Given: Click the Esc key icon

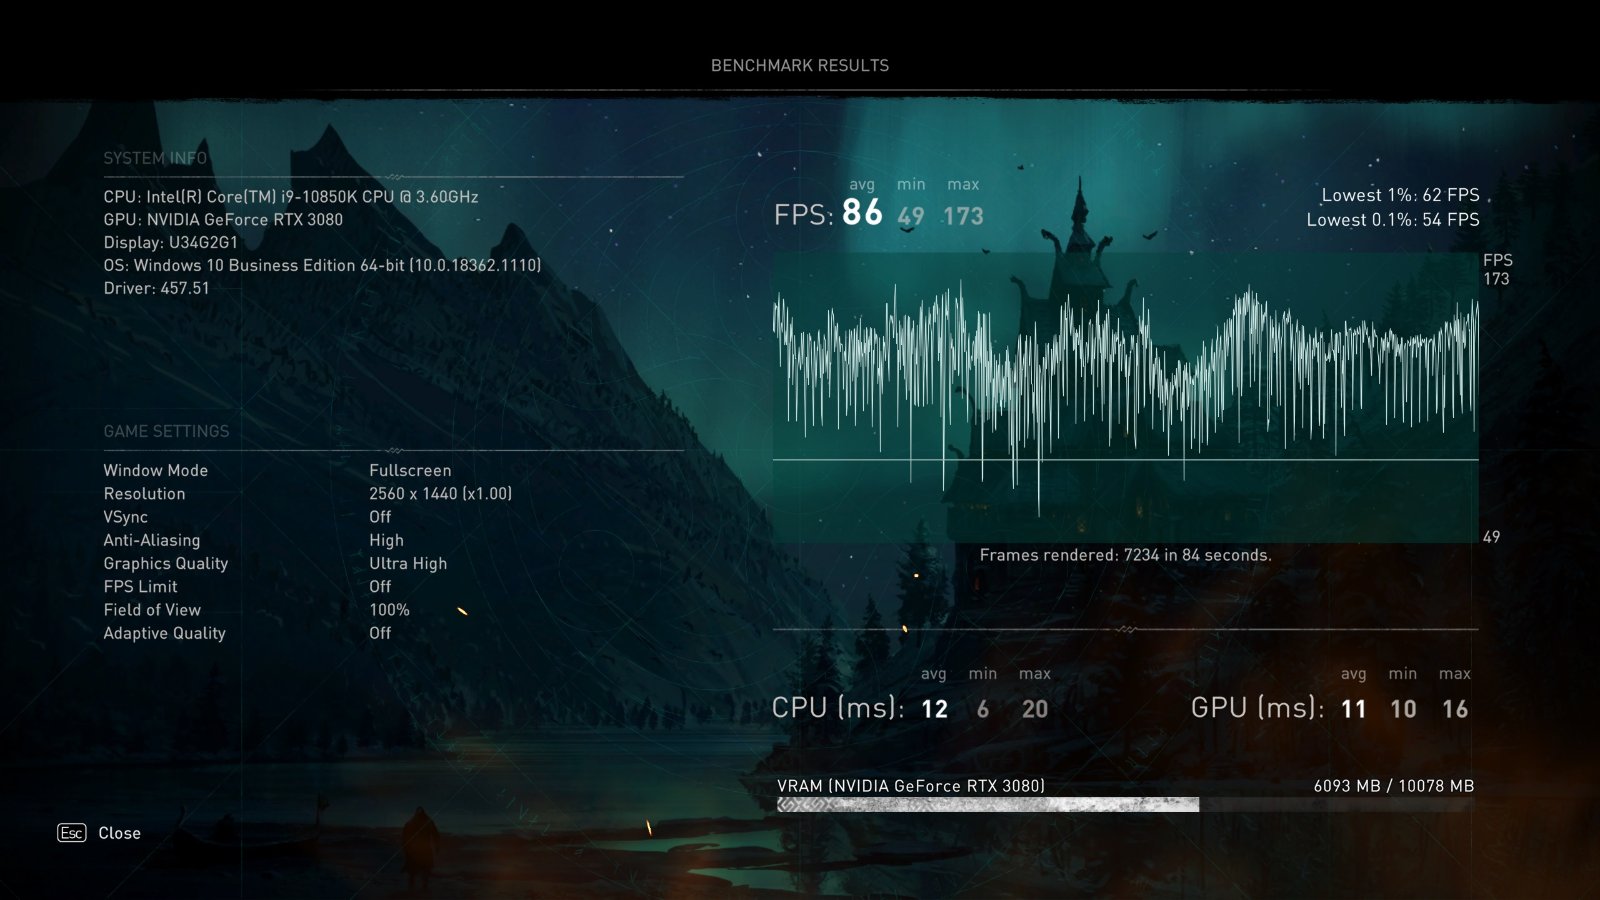Looking at the screenshot, I should tap(72, 833).
